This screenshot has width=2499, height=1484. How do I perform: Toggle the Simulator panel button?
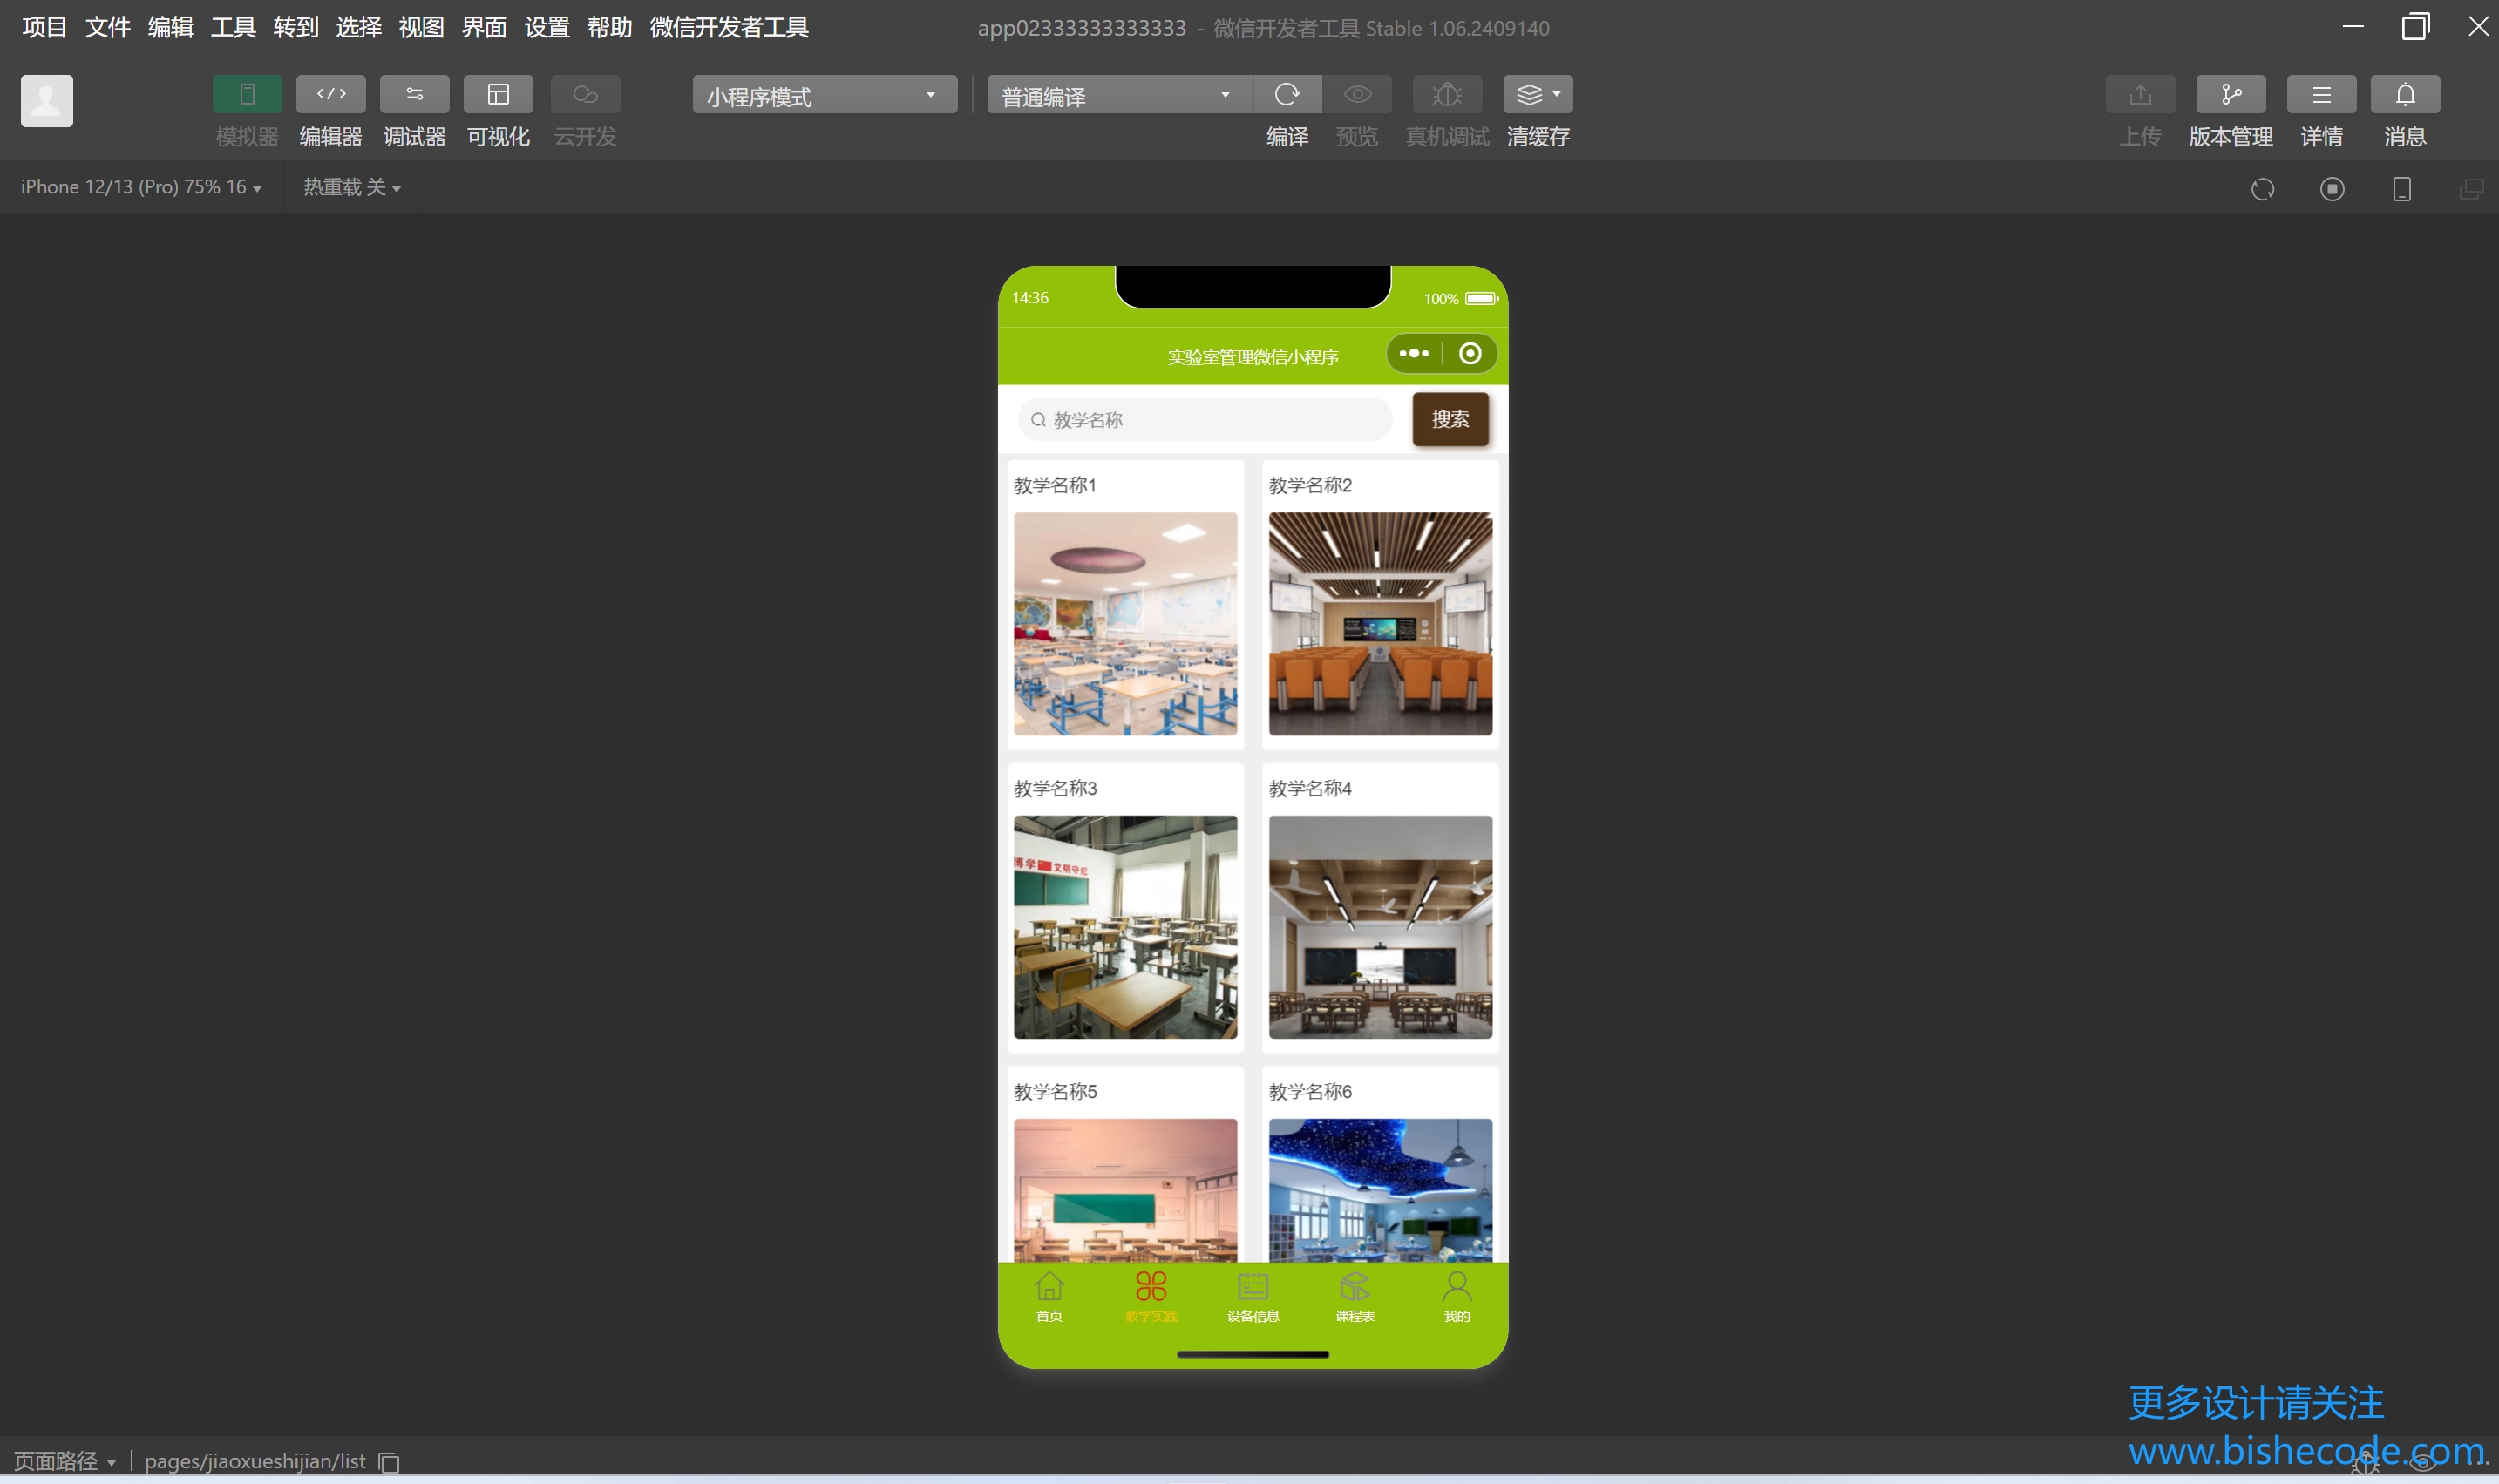tap(247, 95)
